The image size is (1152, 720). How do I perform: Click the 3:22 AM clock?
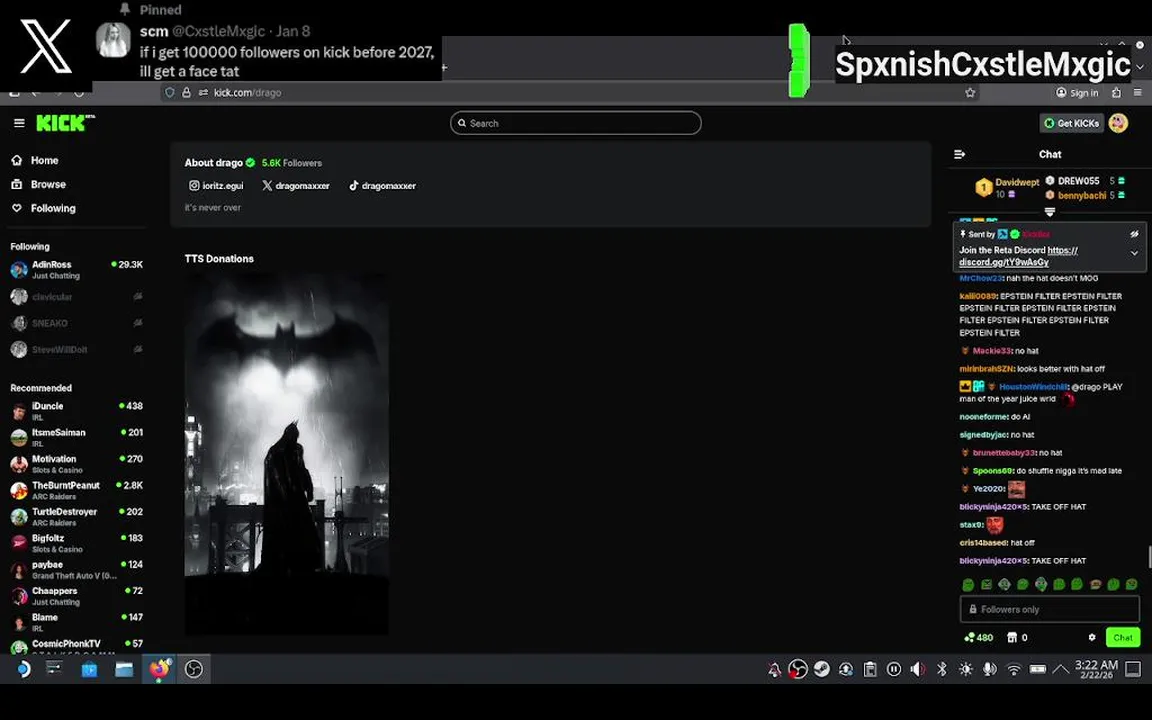pyautogui.click(x=1096, y=669)
